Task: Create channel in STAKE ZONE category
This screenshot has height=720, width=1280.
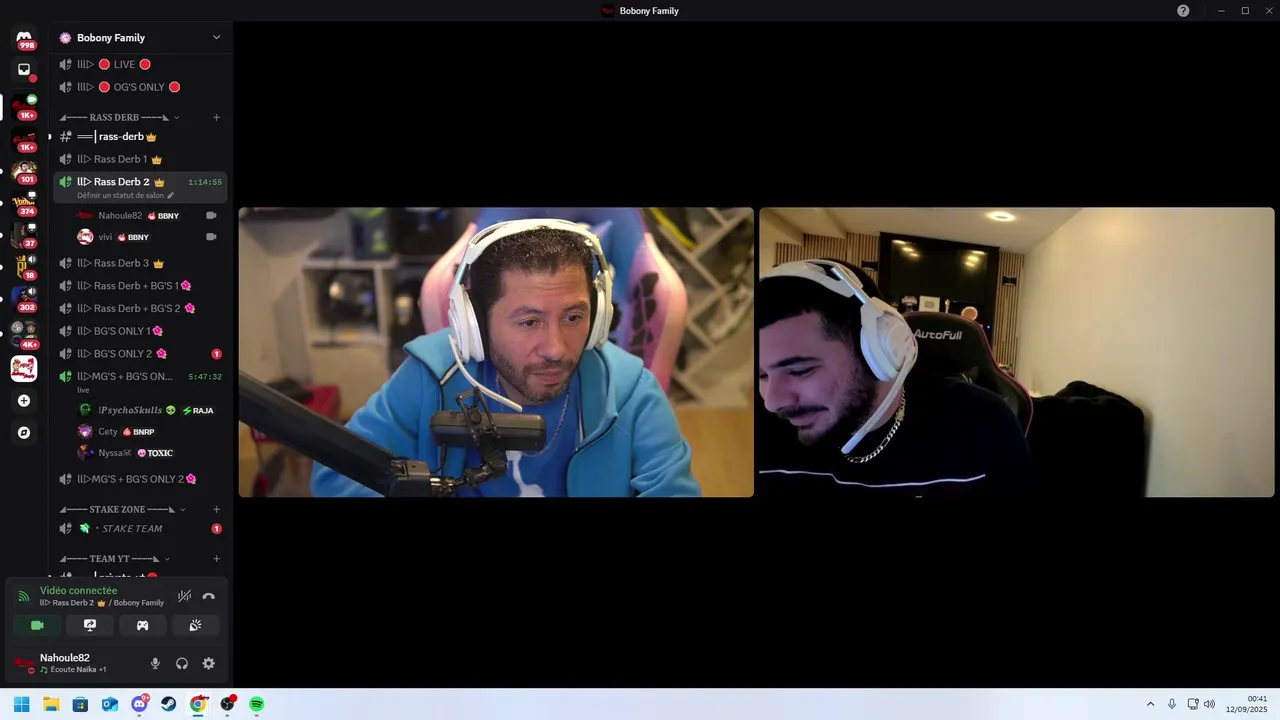Action: coord(216,509)
